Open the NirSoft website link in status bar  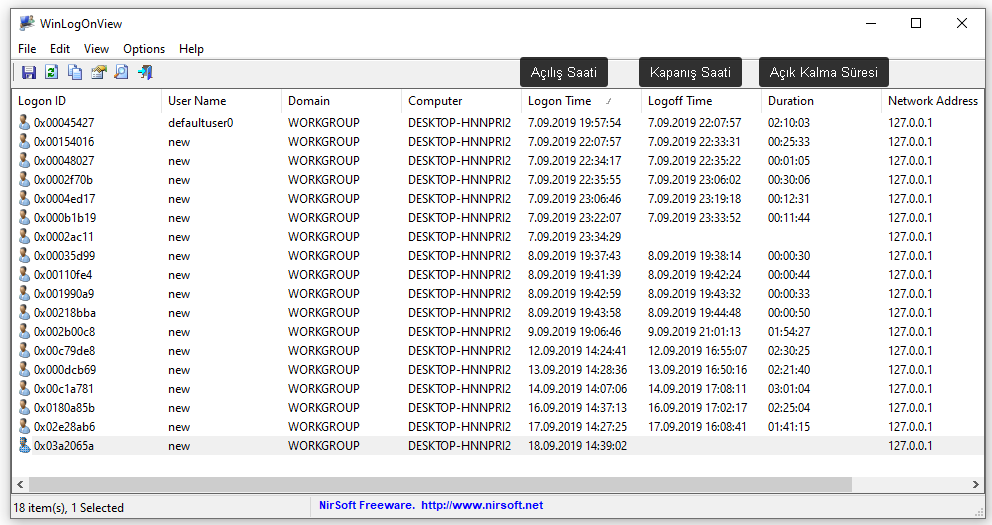click(x=481, y=506)
